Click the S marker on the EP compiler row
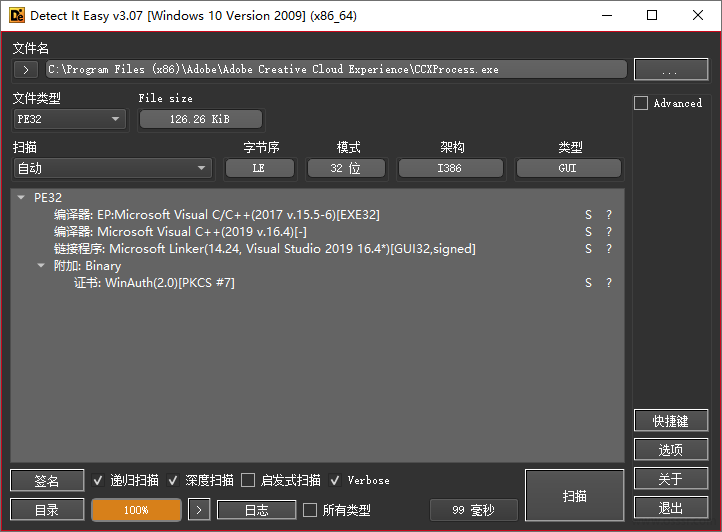722x532 pixels. [x=589, y=215]
